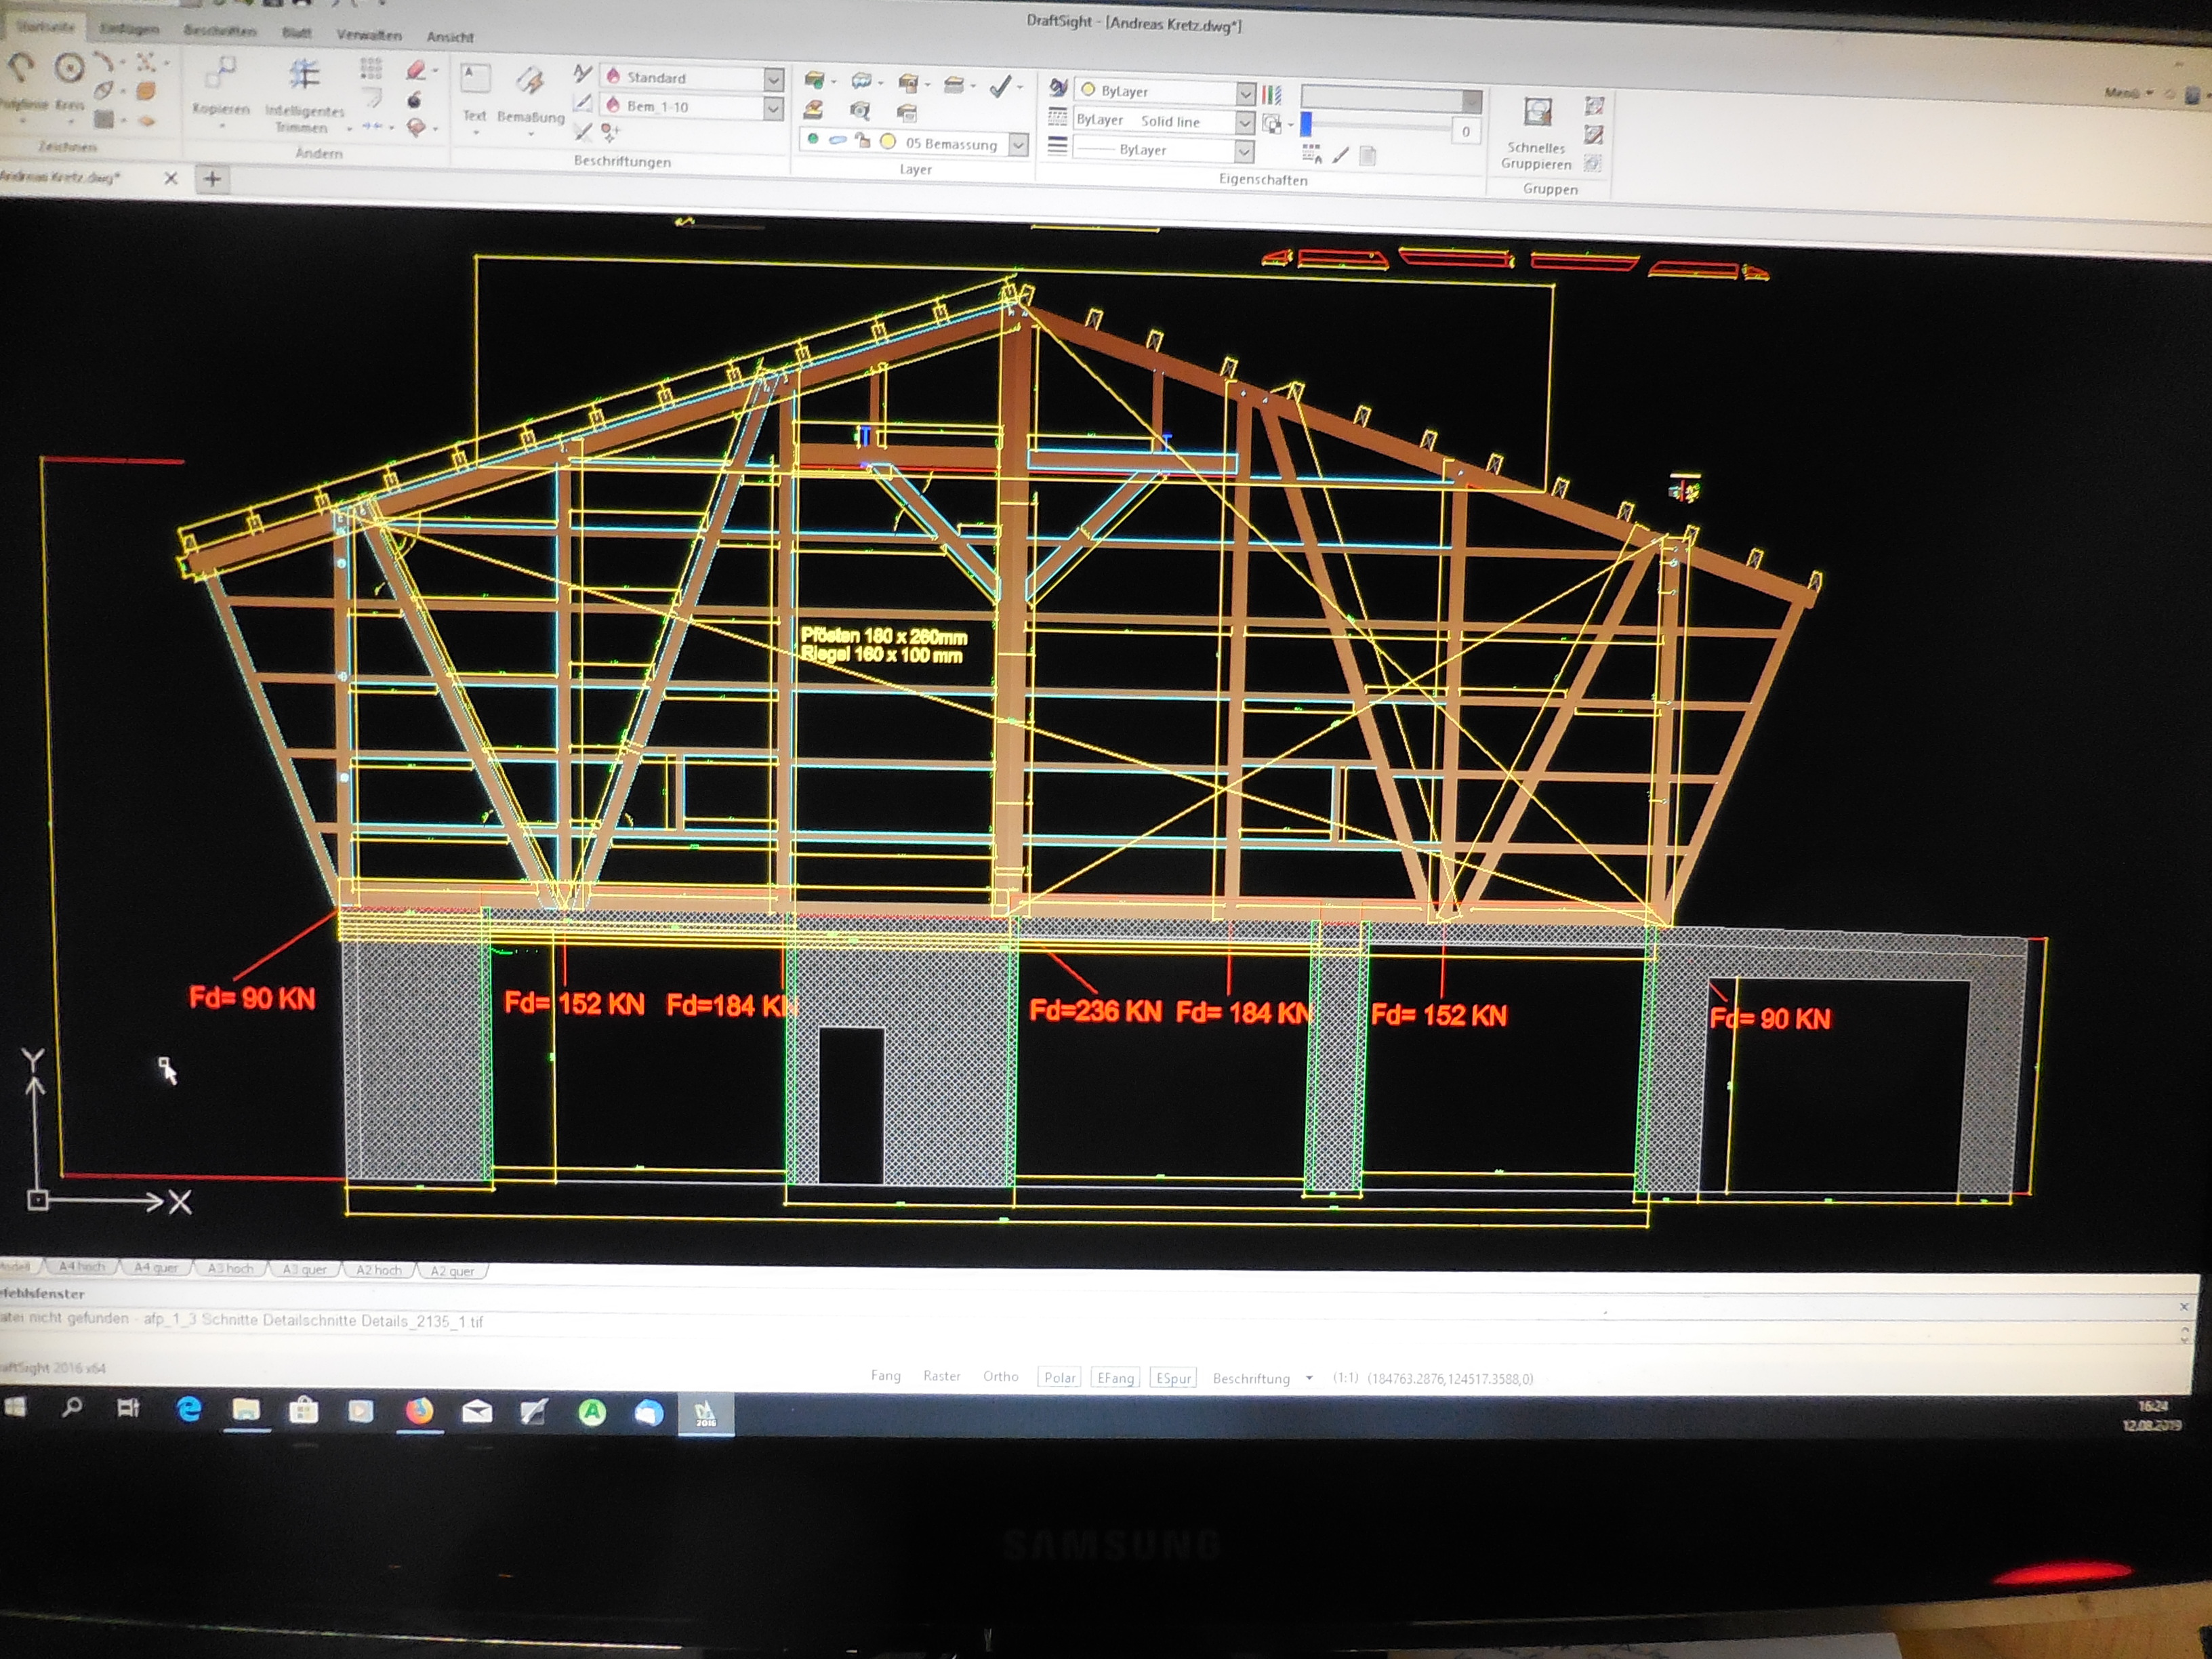This screenshot has width=2212, height=1659.
Task: Toggle Raster grid button in status bar
Action: point(941,1376)
